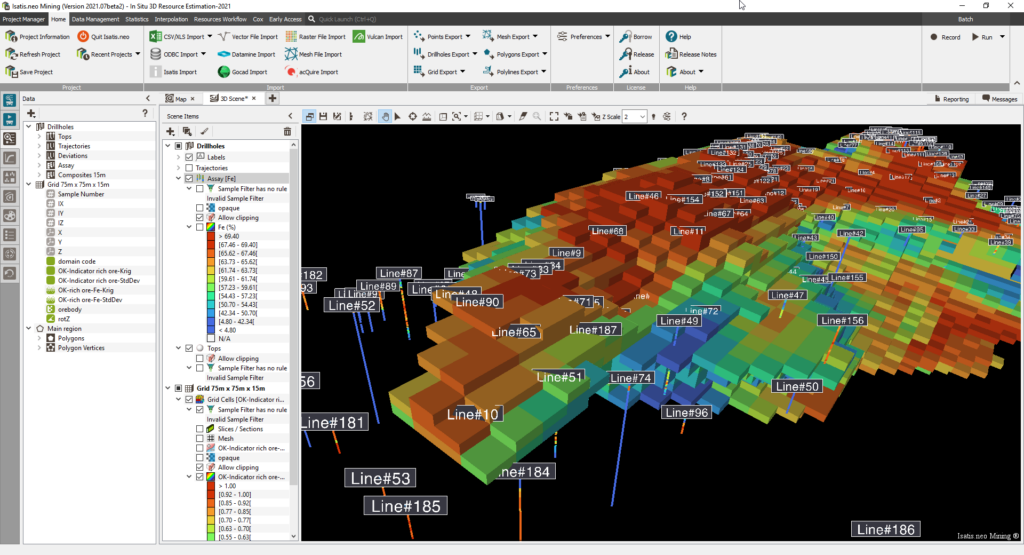Collapse Grid 75m x 75m x 15m scene group
The height and width of the screenshot is (555, 1024).
pos(168,388)
